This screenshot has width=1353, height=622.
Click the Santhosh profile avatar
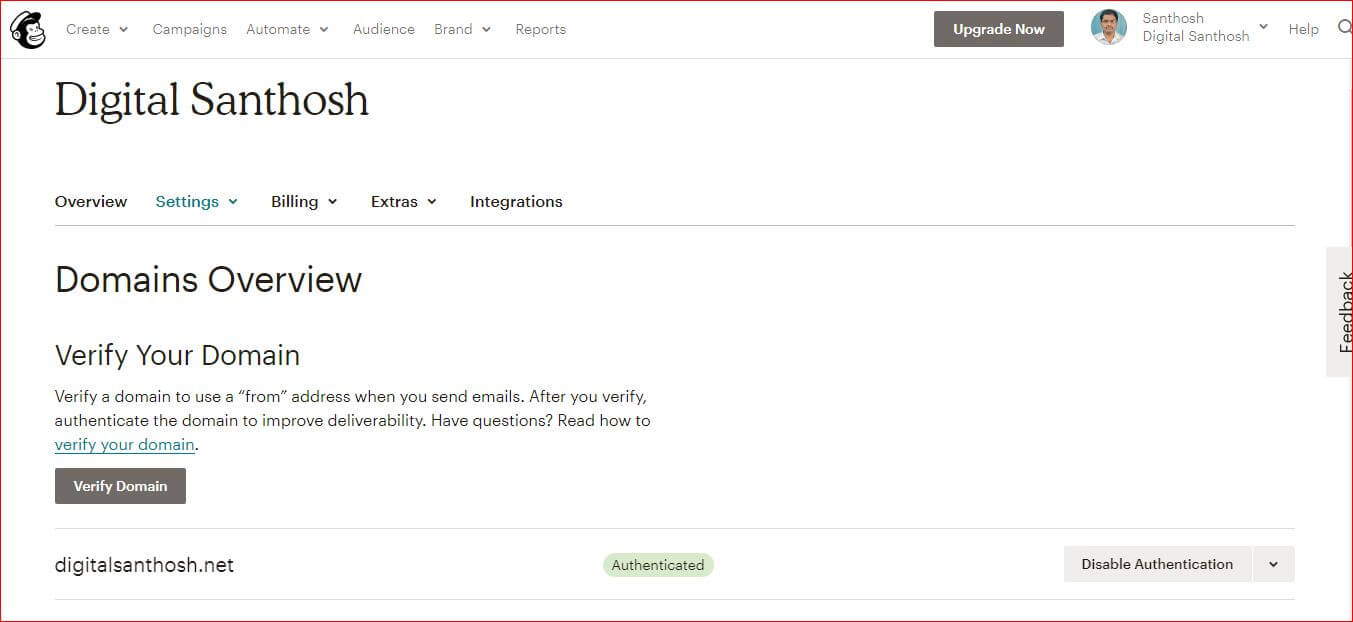coord(1108,28)
